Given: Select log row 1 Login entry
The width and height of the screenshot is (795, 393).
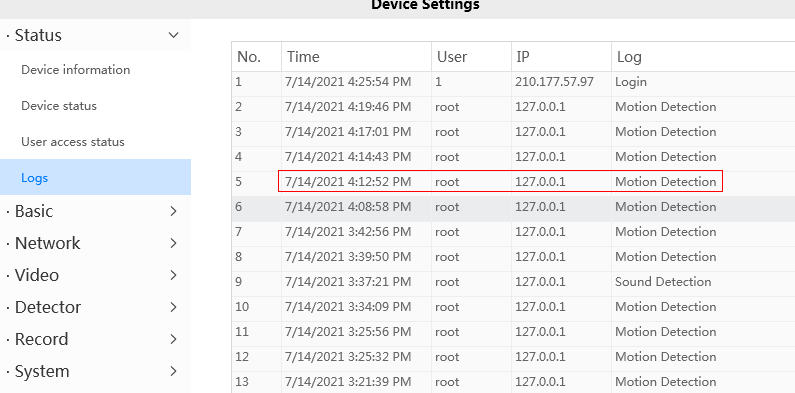Looking at the screenshot, I should click(x=513, y=82).
